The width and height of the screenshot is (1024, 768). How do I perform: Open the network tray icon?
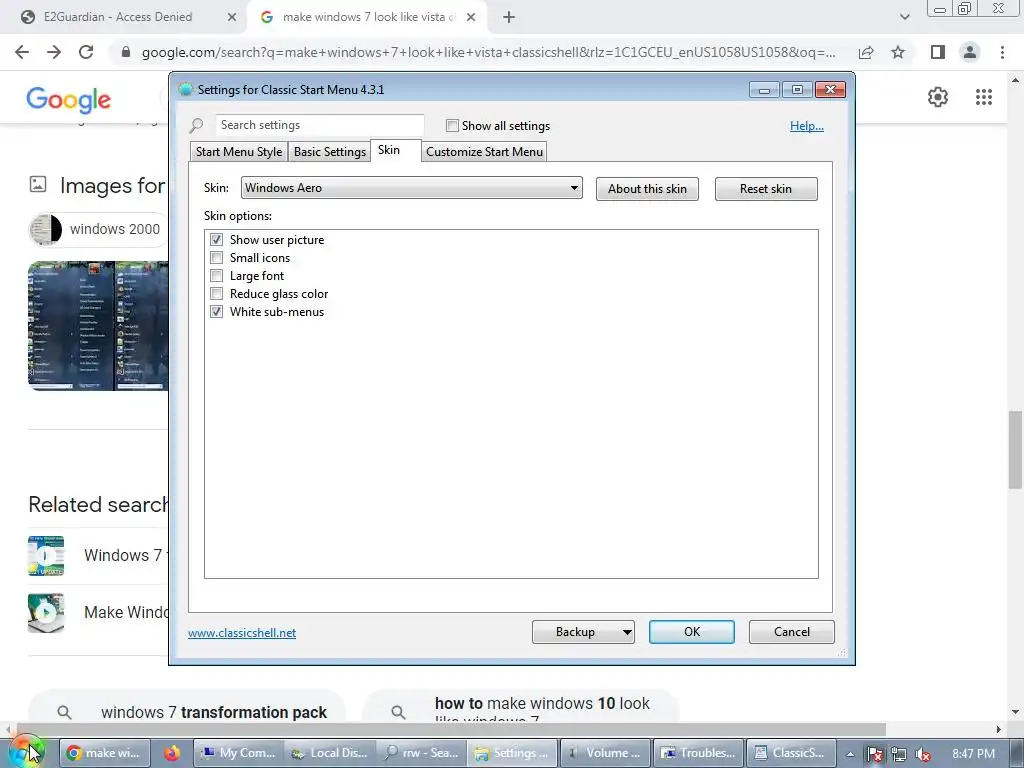[899, 754]
